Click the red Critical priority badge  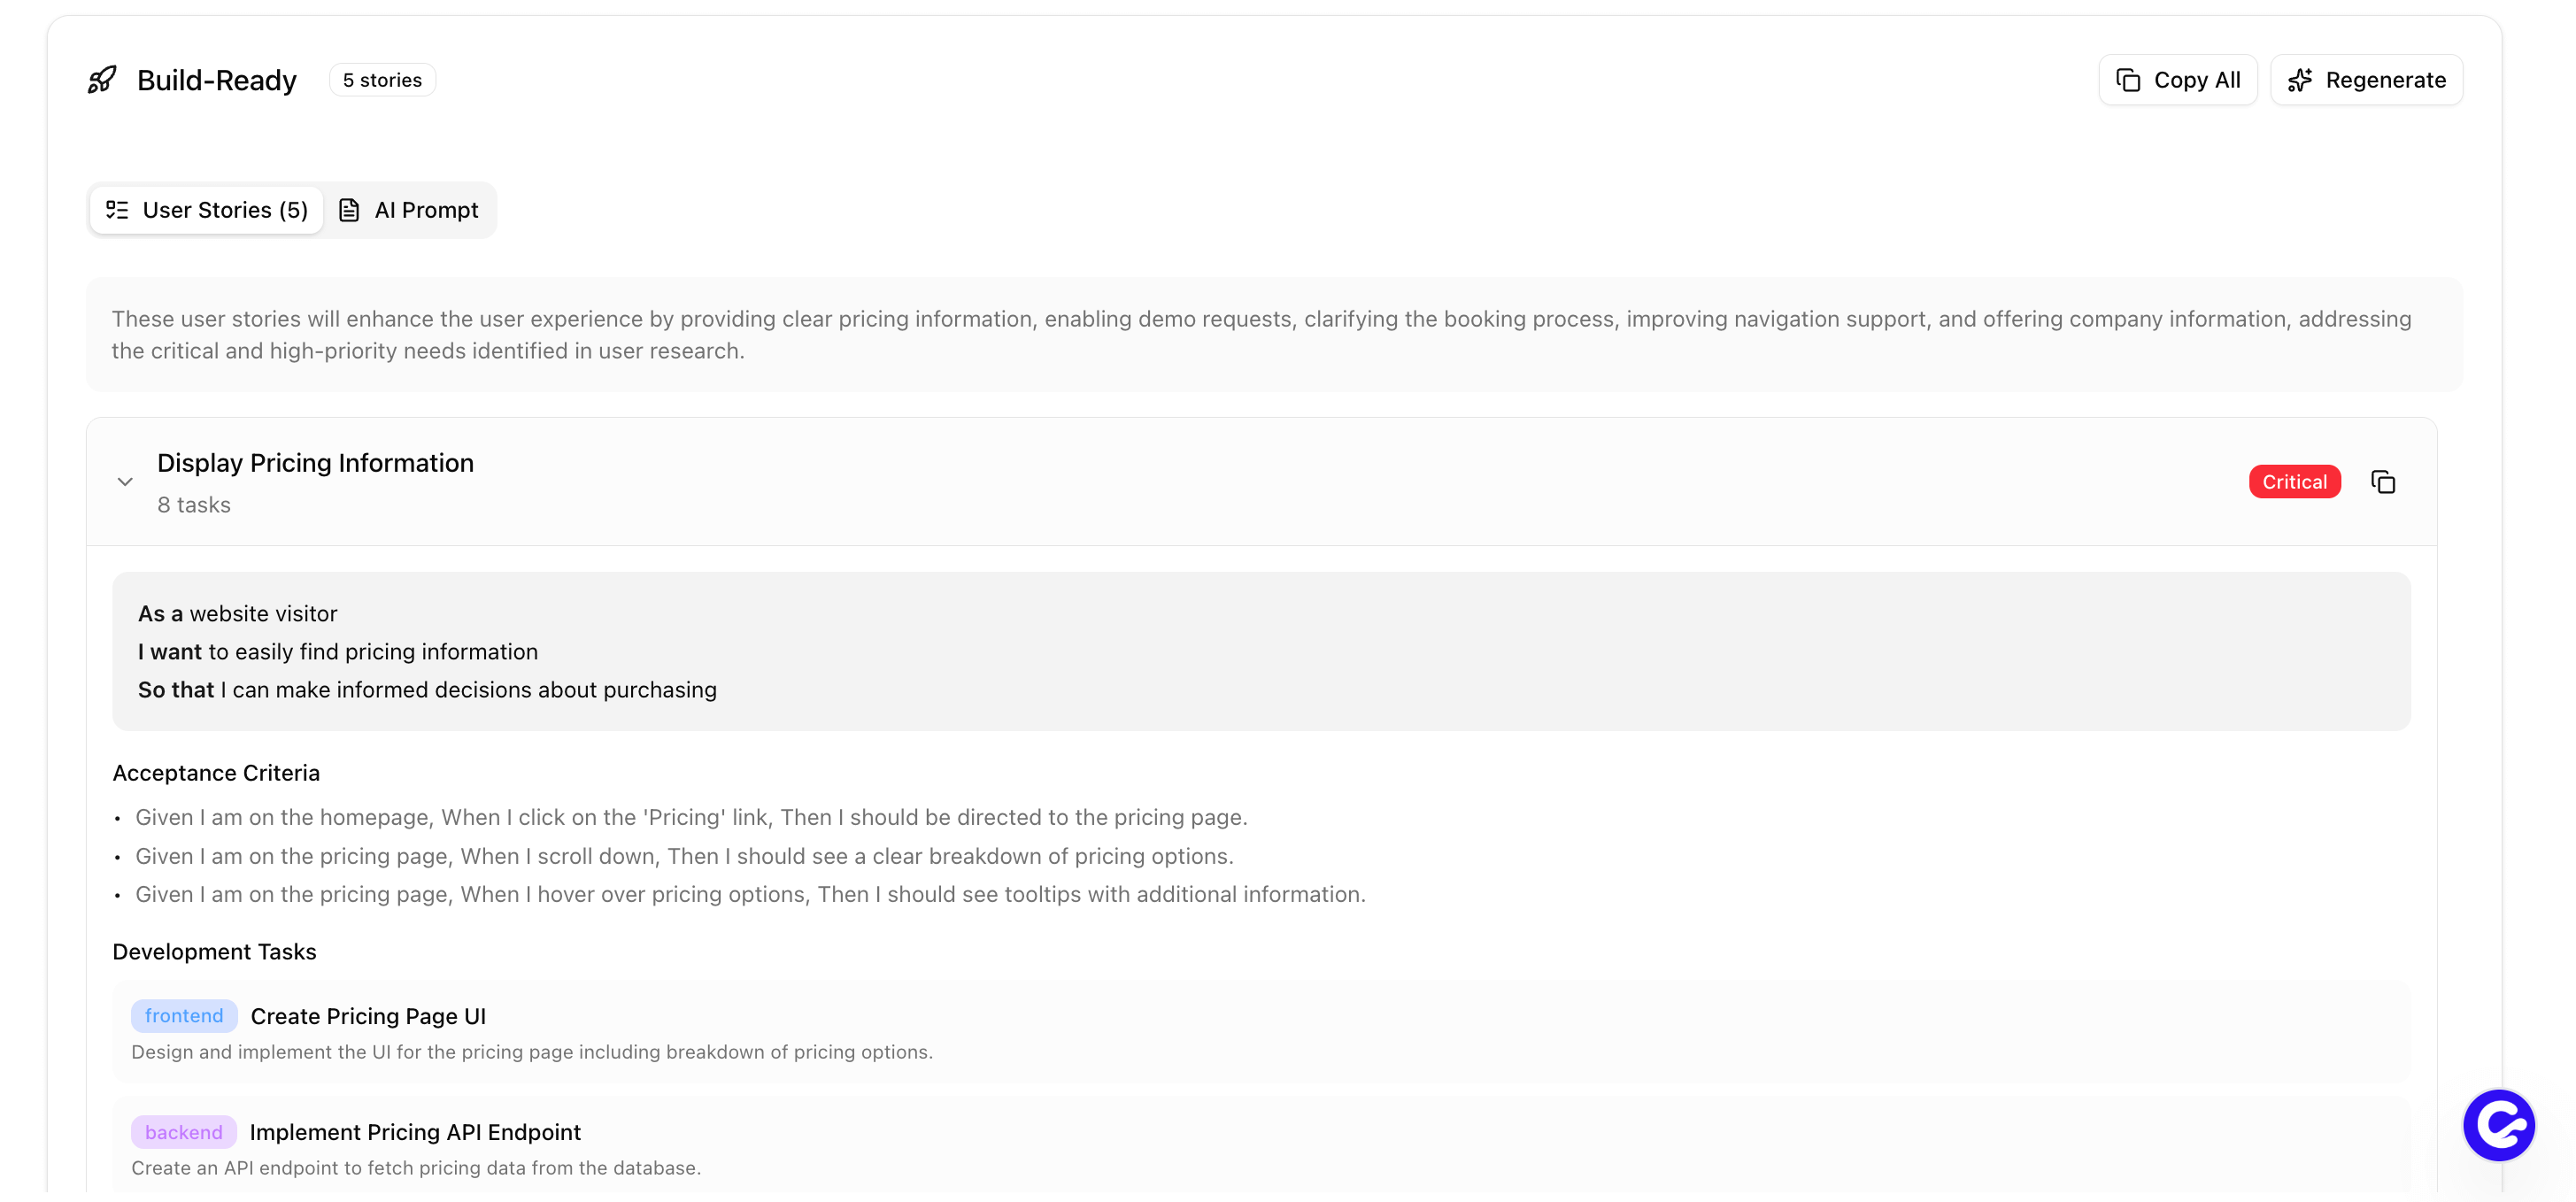(2294, 482)
